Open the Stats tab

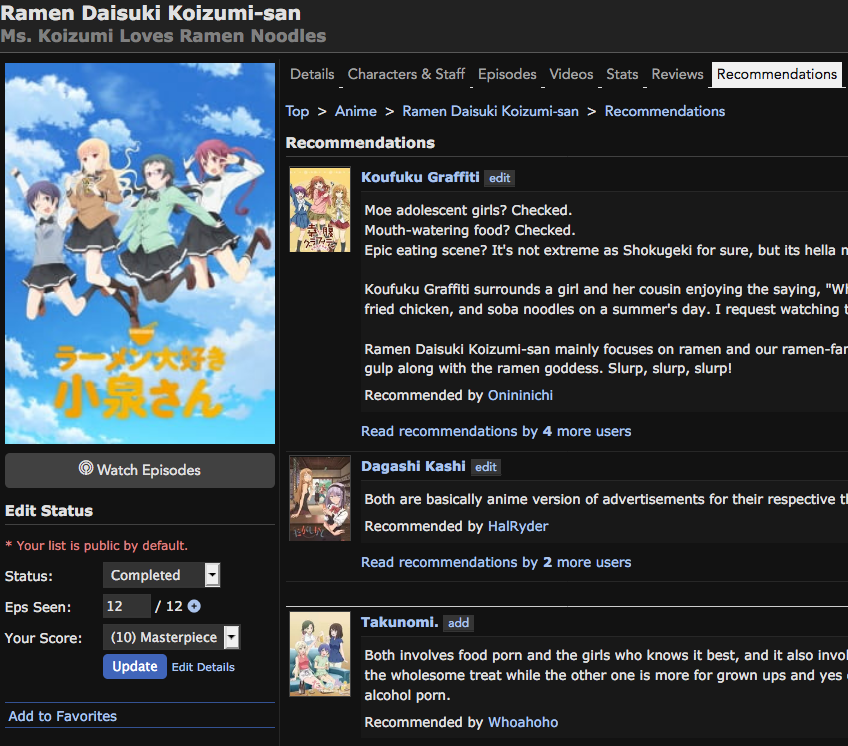tap(622, 74)
